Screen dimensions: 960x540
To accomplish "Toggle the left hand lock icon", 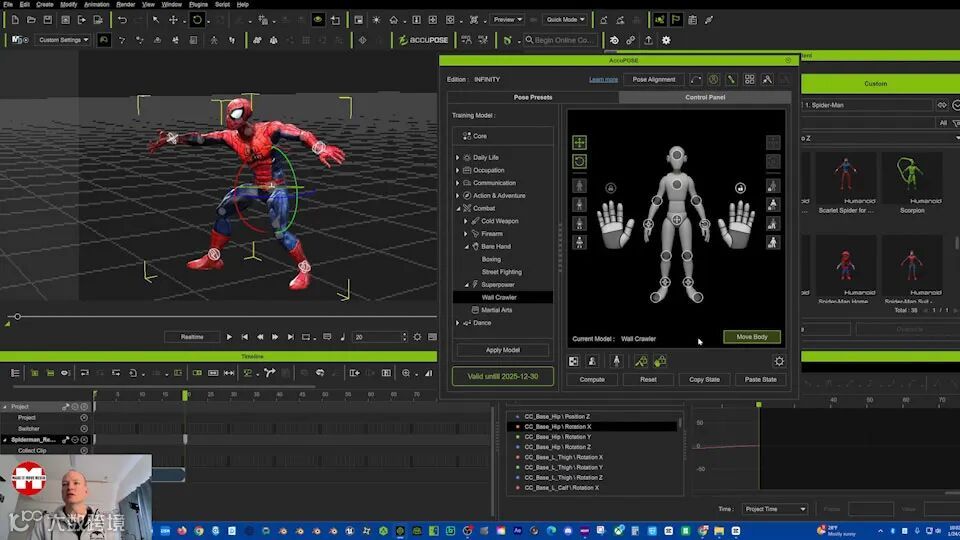I will point(611,187).
